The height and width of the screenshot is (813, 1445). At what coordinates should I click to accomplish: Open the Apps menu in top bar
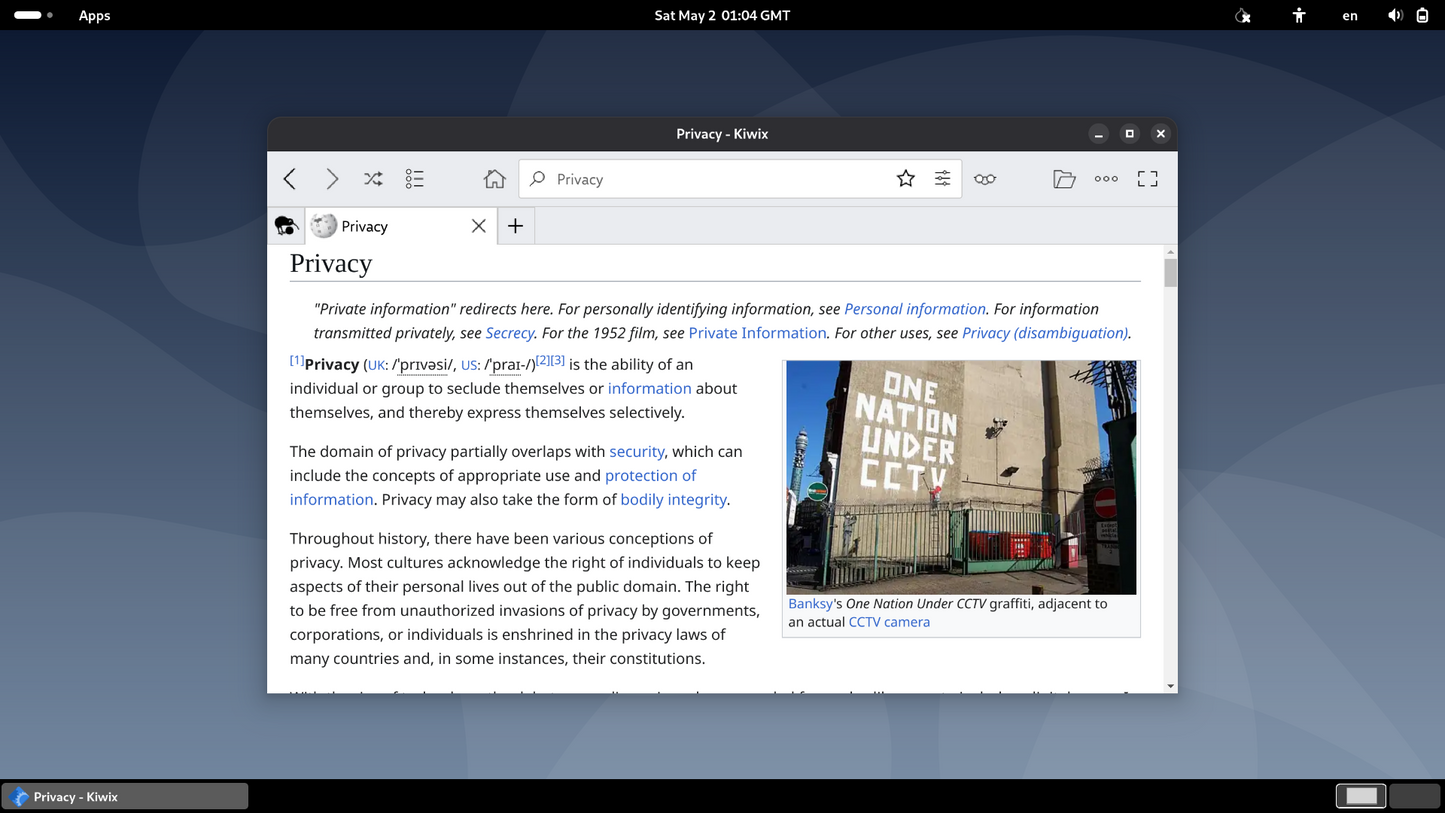point(95,15)
